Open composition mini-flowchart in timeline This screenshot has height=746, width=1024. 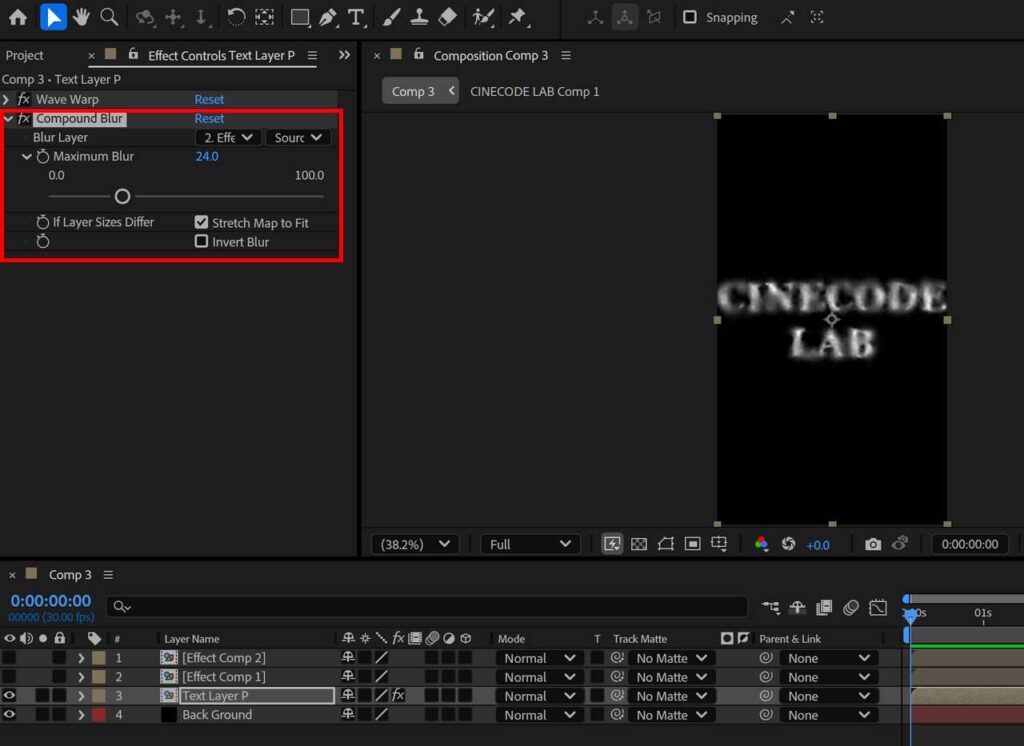[x=771, y=608]
